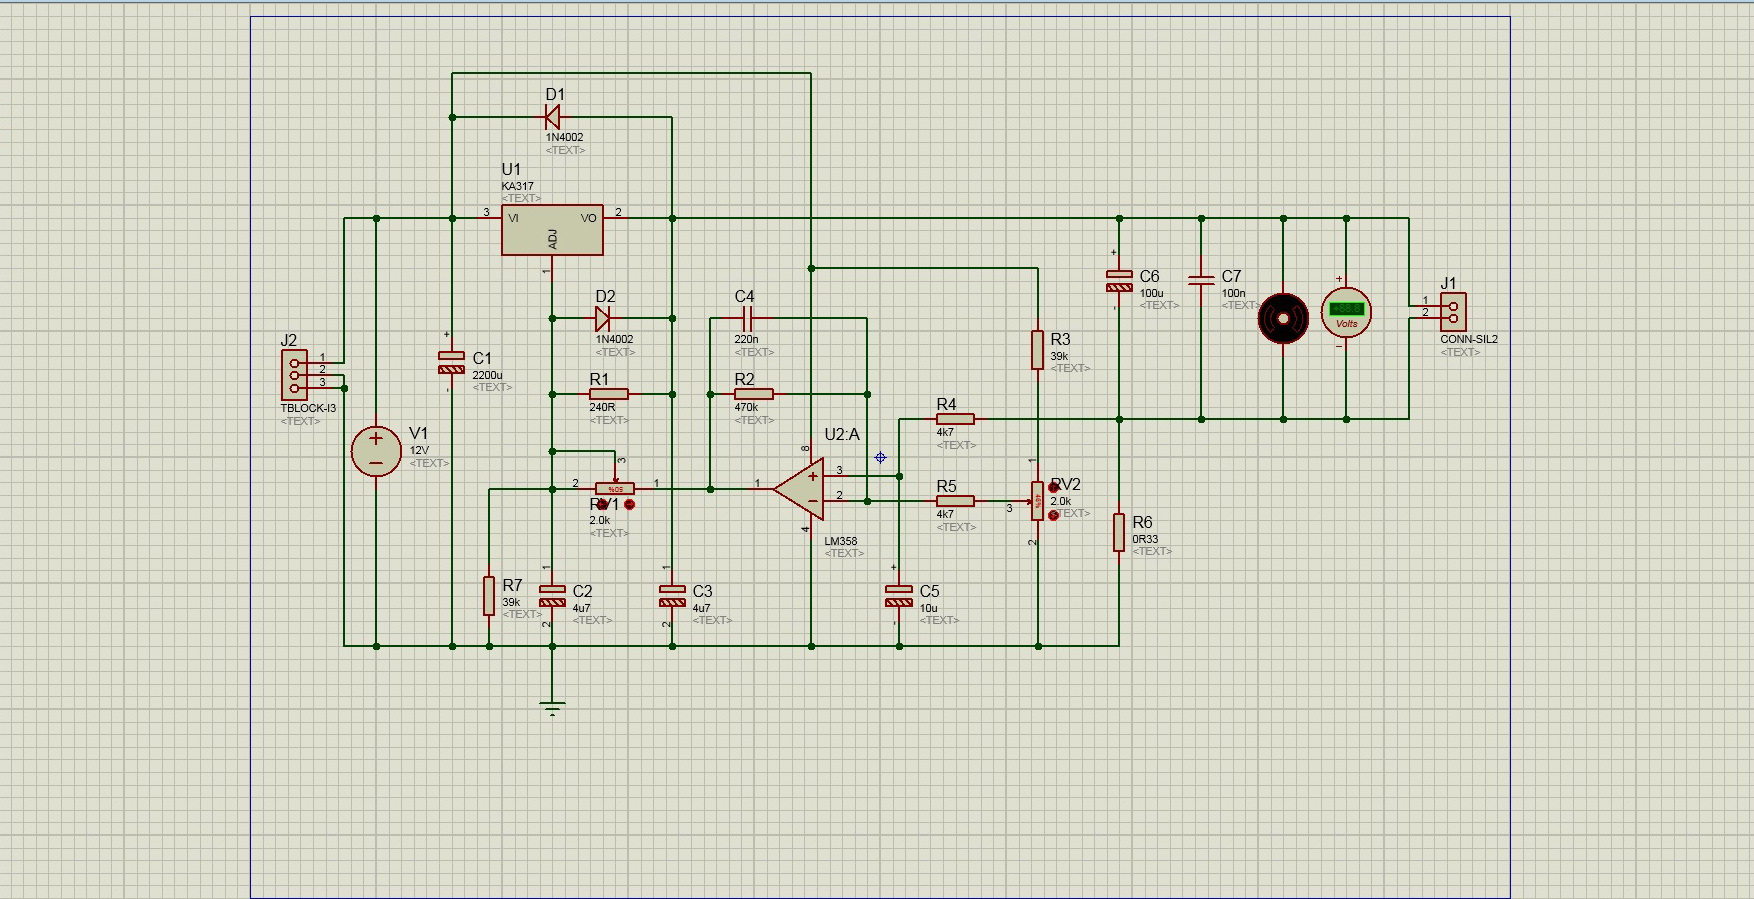Image resolution: width=1754 pixels, height=899 pixels.
Task: Select resistor R2 symbol
Action: pyautogui.click(x=754, y=394)
